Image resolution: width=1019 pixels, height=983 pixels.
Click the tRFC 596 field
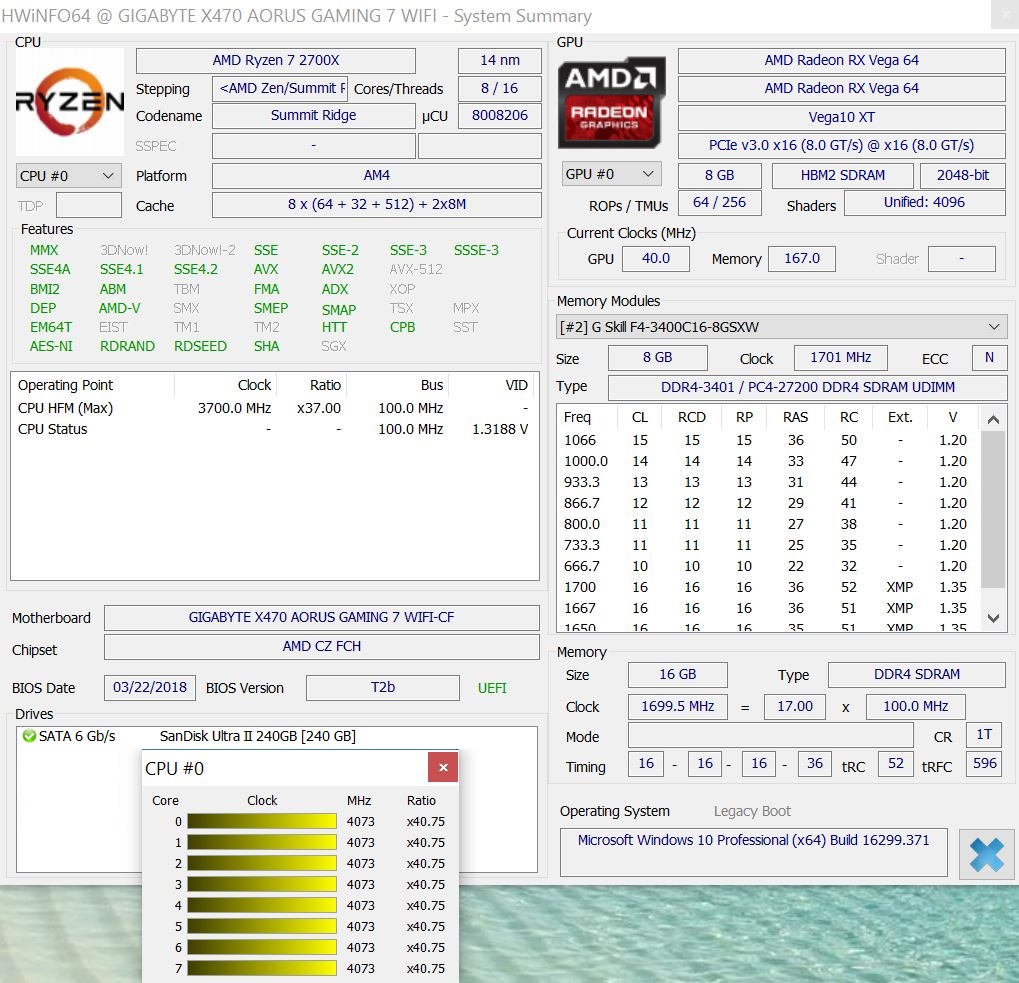tap(985, 763)
